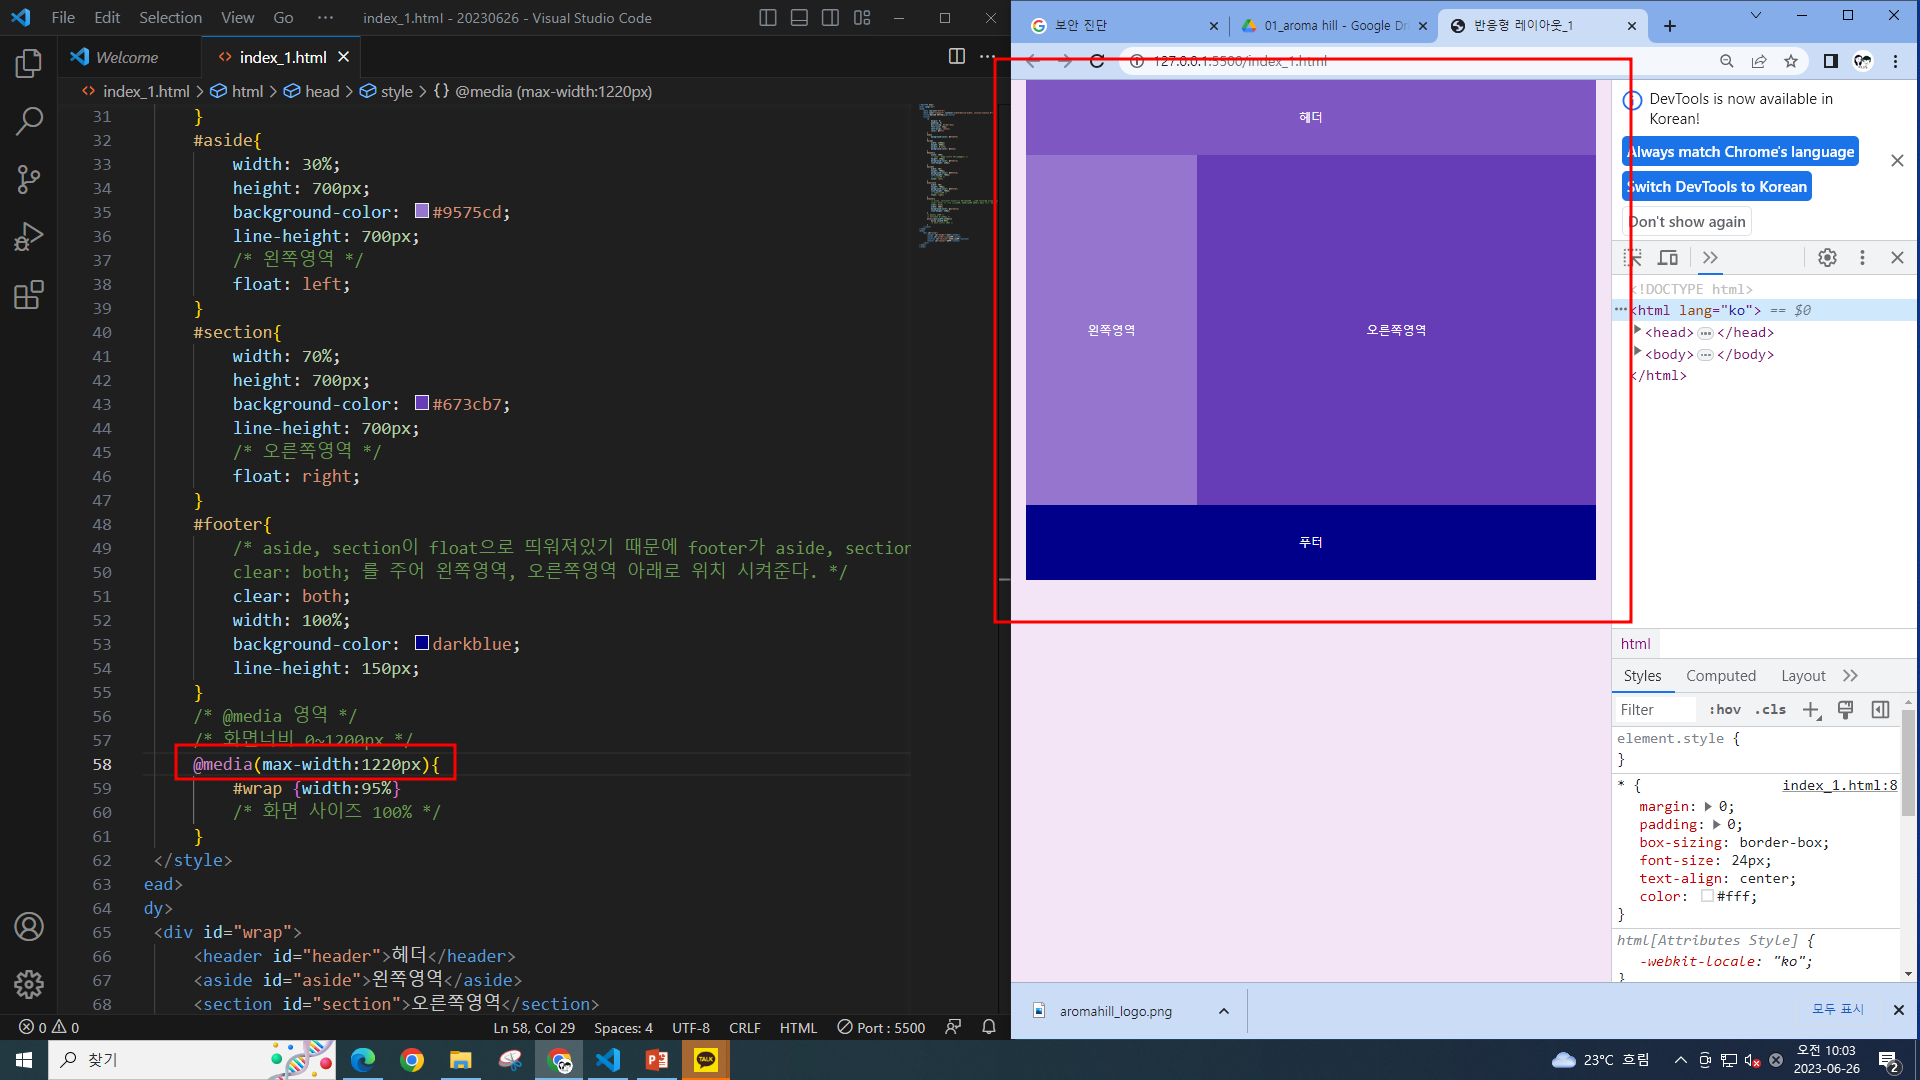Open the Search view in activity bar
Image resolution: width=1920 pixels, height=1080 pixels.
[29, 122]
